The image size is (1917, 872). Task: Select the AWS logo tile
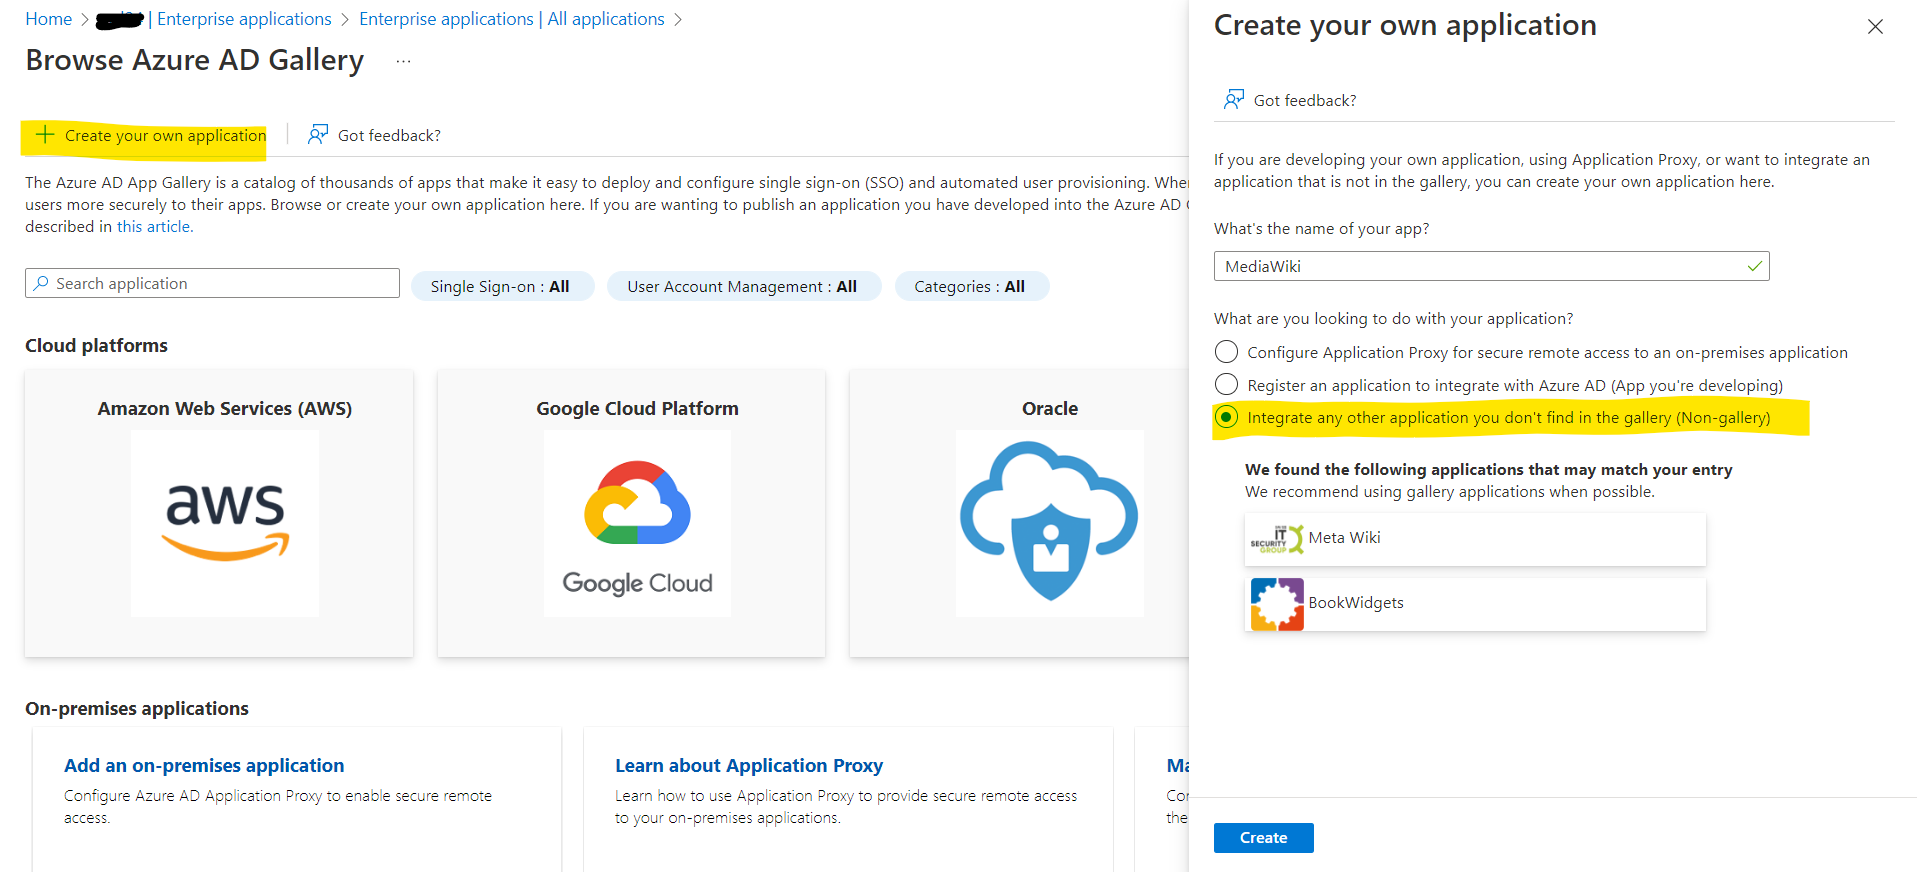coord(225,523)
